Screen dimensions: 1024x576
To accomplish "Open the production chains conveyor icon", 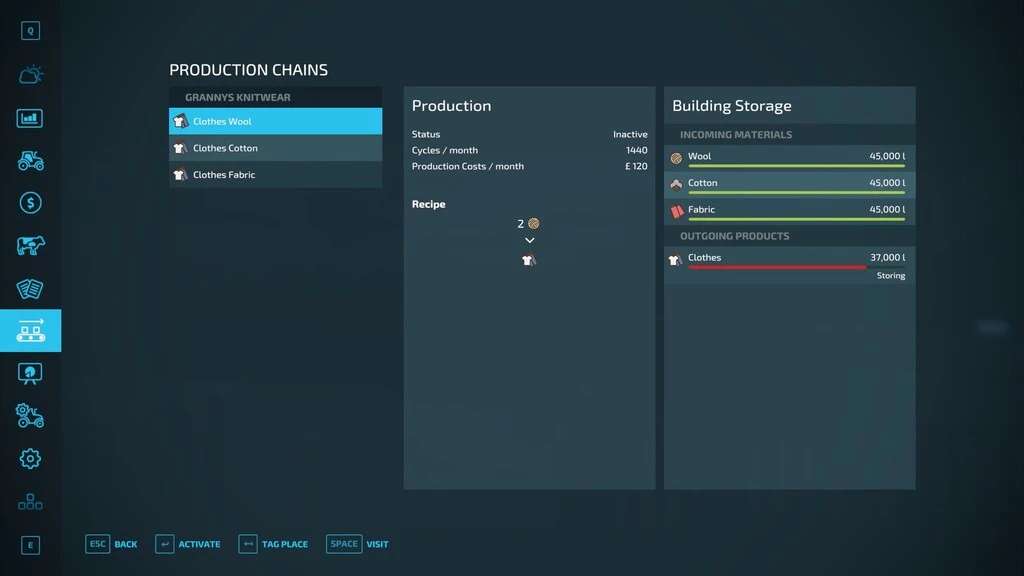I will coord(30,331).
